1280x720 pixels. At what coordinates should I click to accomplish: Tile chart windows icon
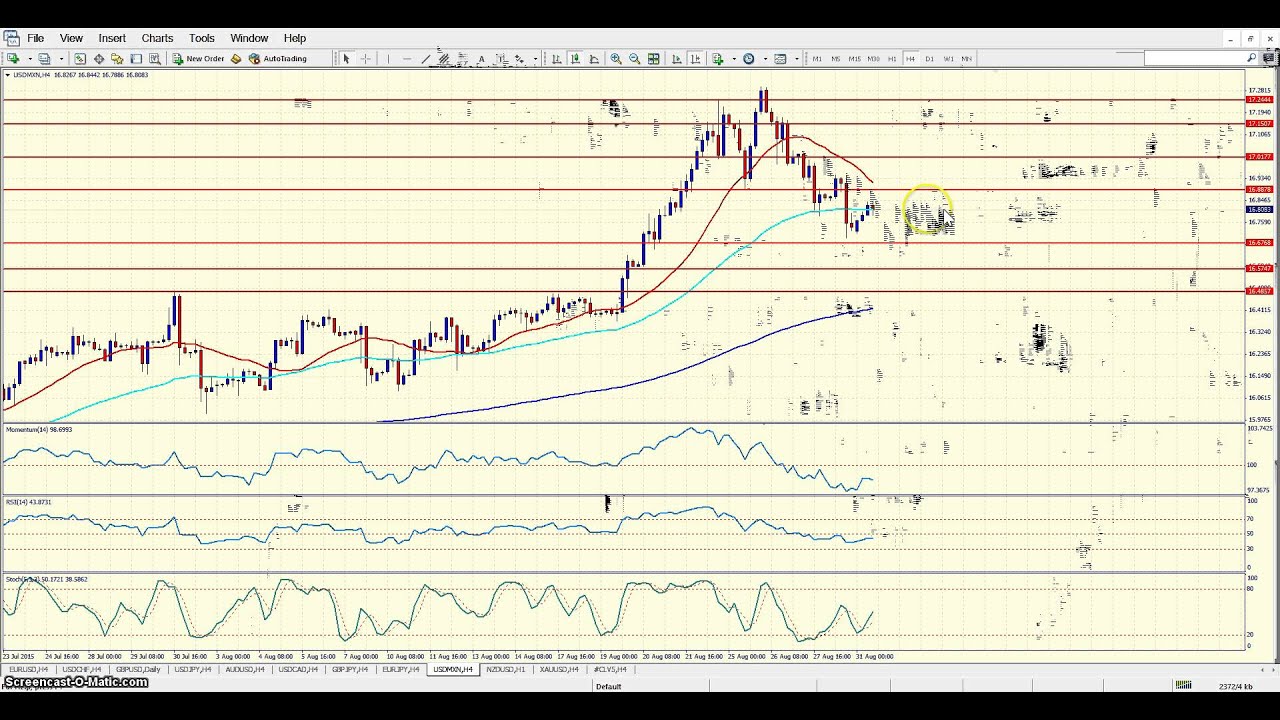pyautogui.click(x=653, y=59)
